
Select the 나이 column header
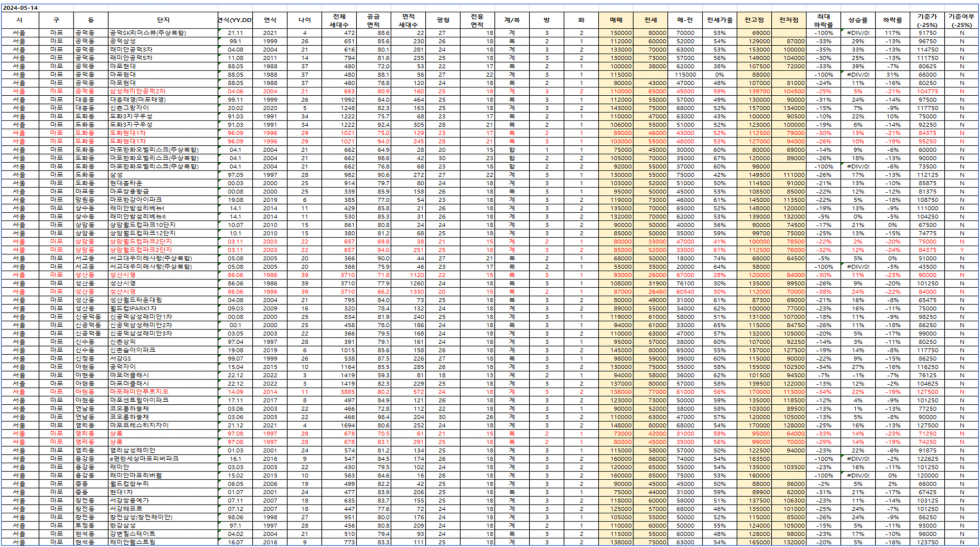[x=304, y=20]
